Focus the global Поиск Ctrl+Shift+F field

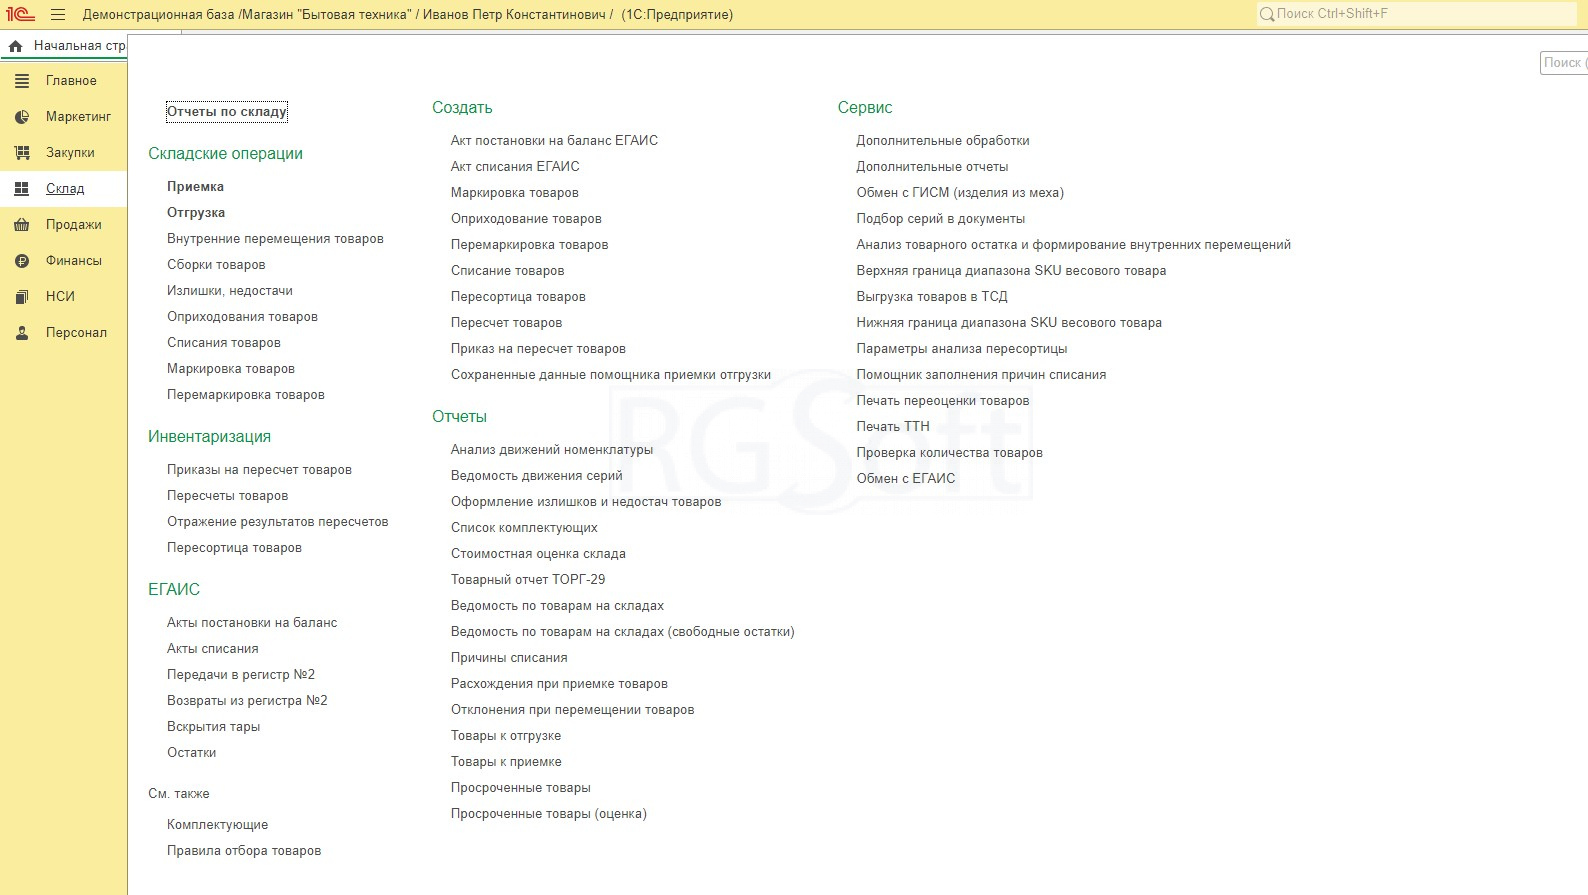[x=1416, y=14]
